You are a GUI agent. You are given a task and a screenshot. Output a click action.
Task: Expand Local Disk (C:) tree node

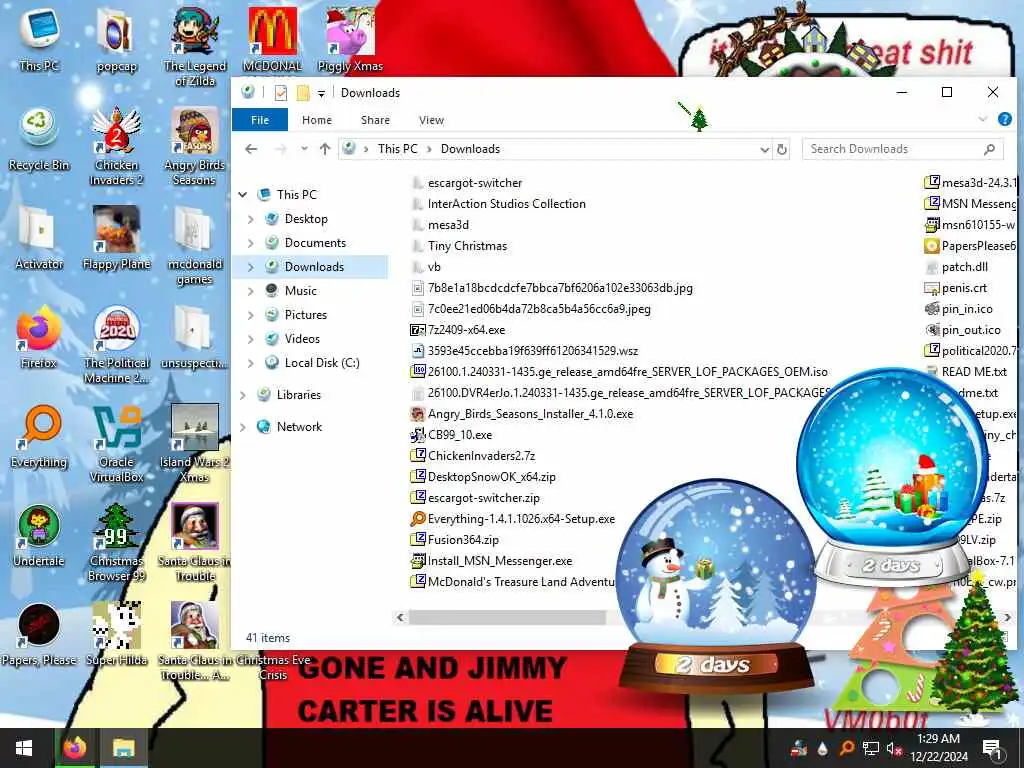pos(251,363)
